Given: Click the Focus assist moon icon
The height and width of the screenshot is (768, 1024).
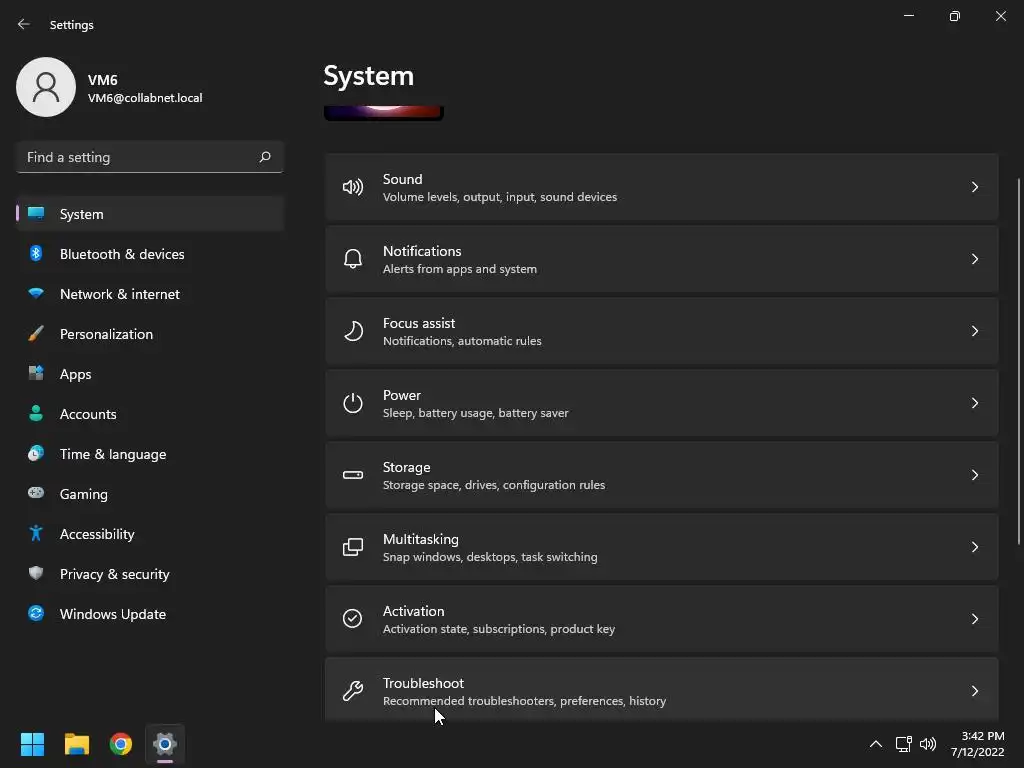Looking at the screenshot, I should [353, 331].
